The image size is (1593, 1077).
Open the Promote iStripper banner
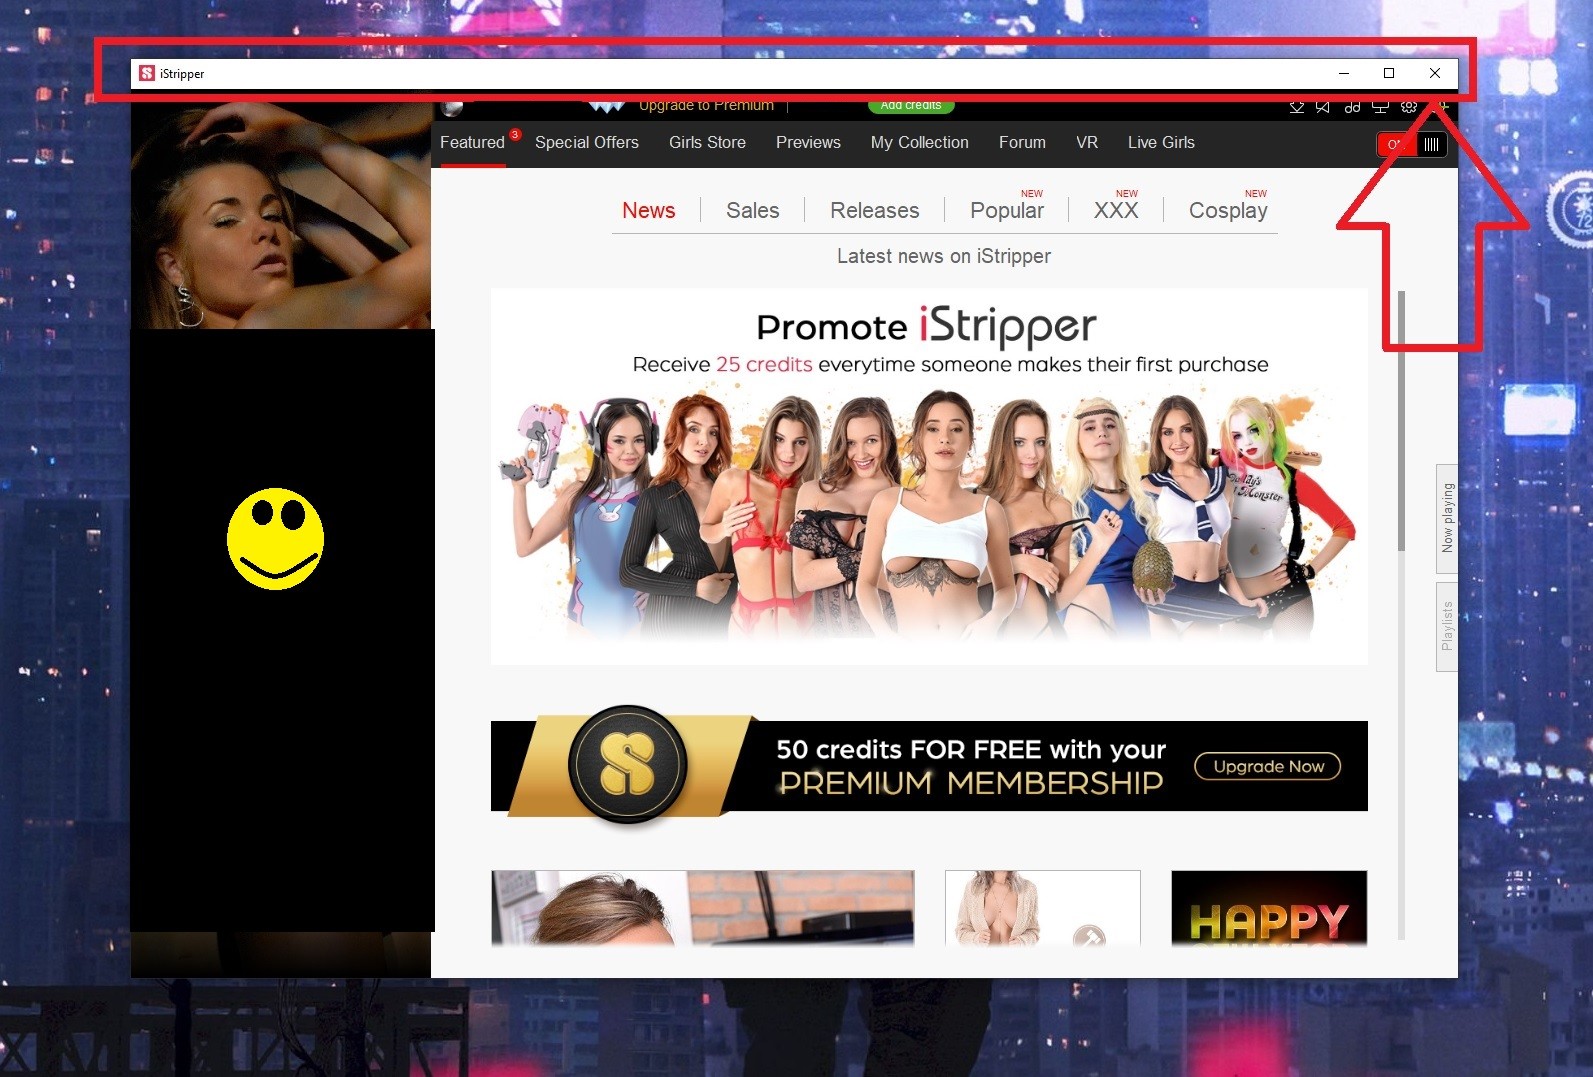(929, 476)
